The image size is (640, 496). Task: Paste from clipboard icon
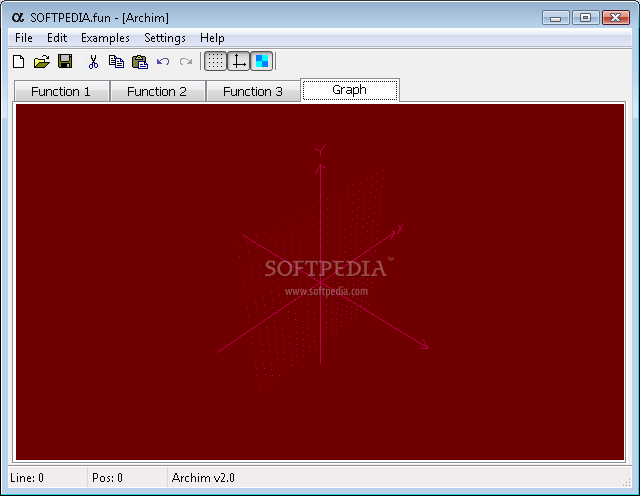click(x=140, y=62)
